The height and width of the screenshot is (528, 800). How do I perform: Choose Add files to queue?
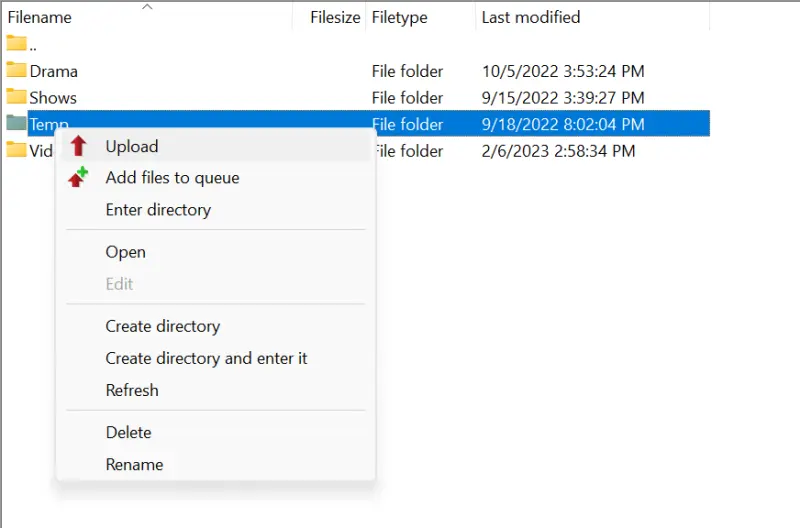(x=172, y=178)
